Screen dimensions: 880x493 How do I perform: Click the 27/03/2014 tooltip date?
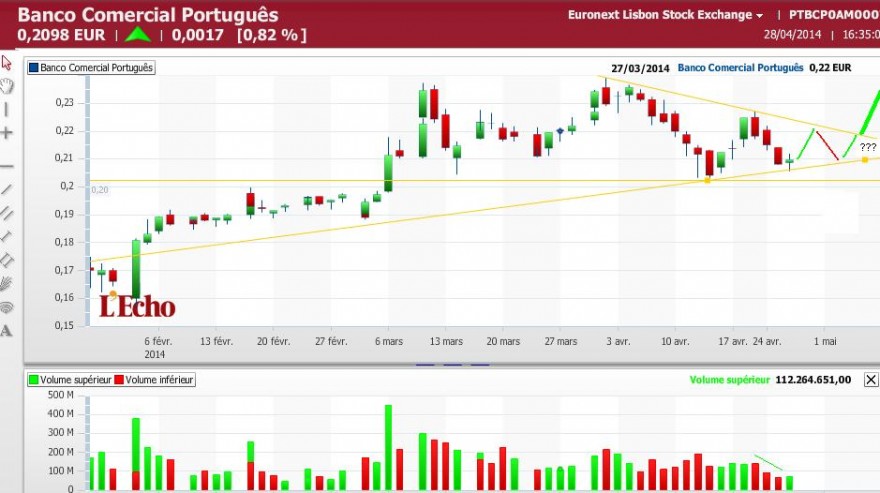640,68
